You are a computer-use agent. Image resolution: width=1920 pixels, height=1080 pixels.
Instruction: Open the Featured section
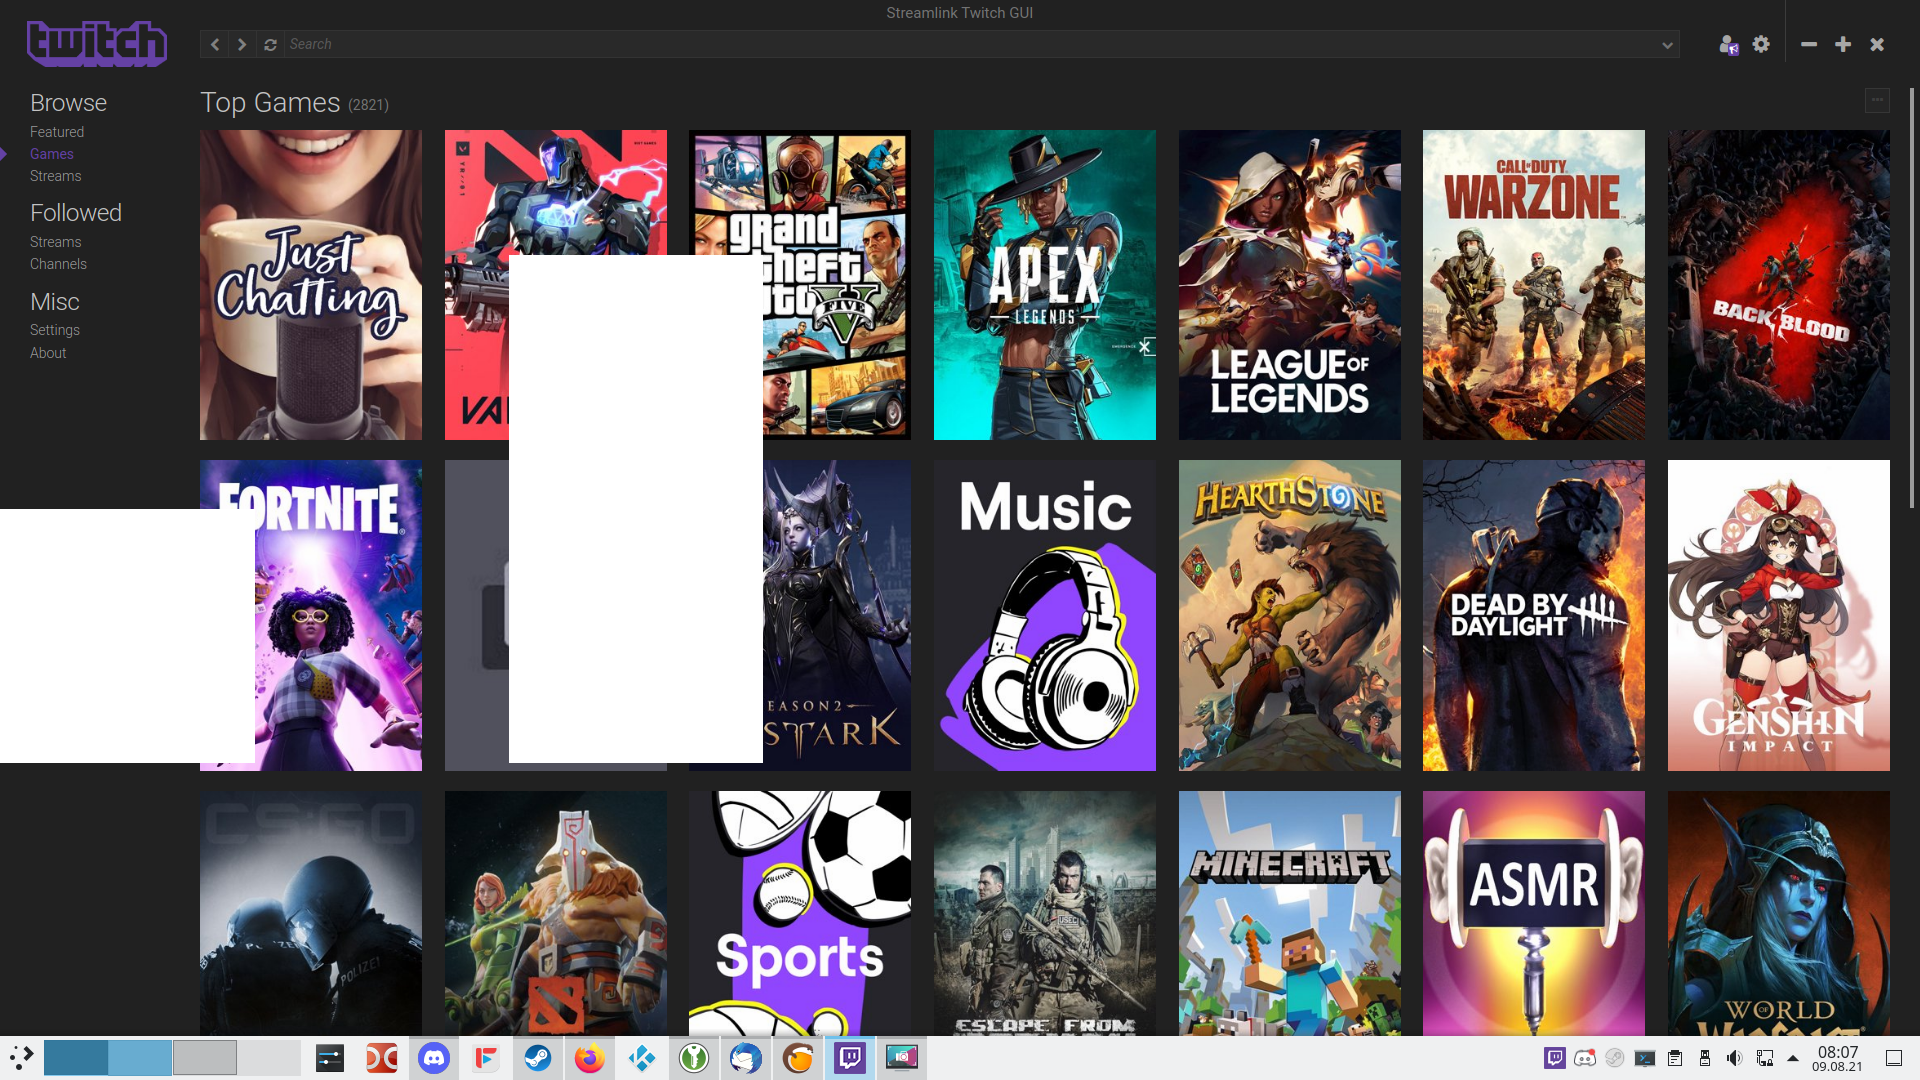click(x=57, y=131)
